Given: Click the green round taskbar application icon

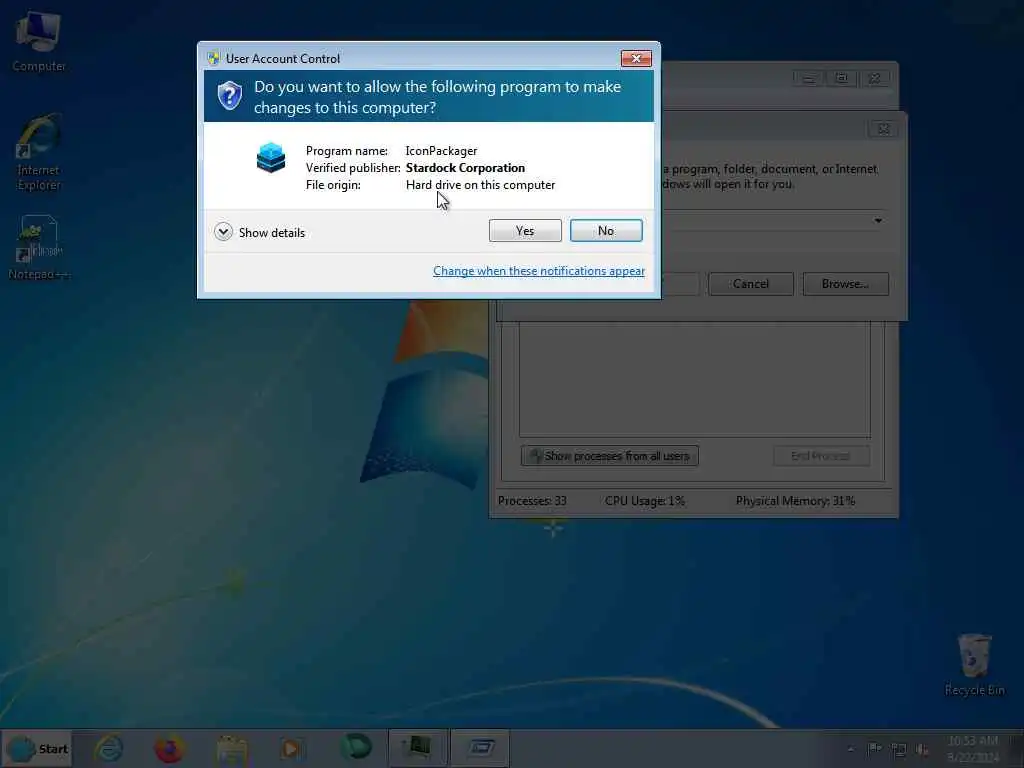Looking at the screenshot, I should pyautogui.click(x=355, y=748).
